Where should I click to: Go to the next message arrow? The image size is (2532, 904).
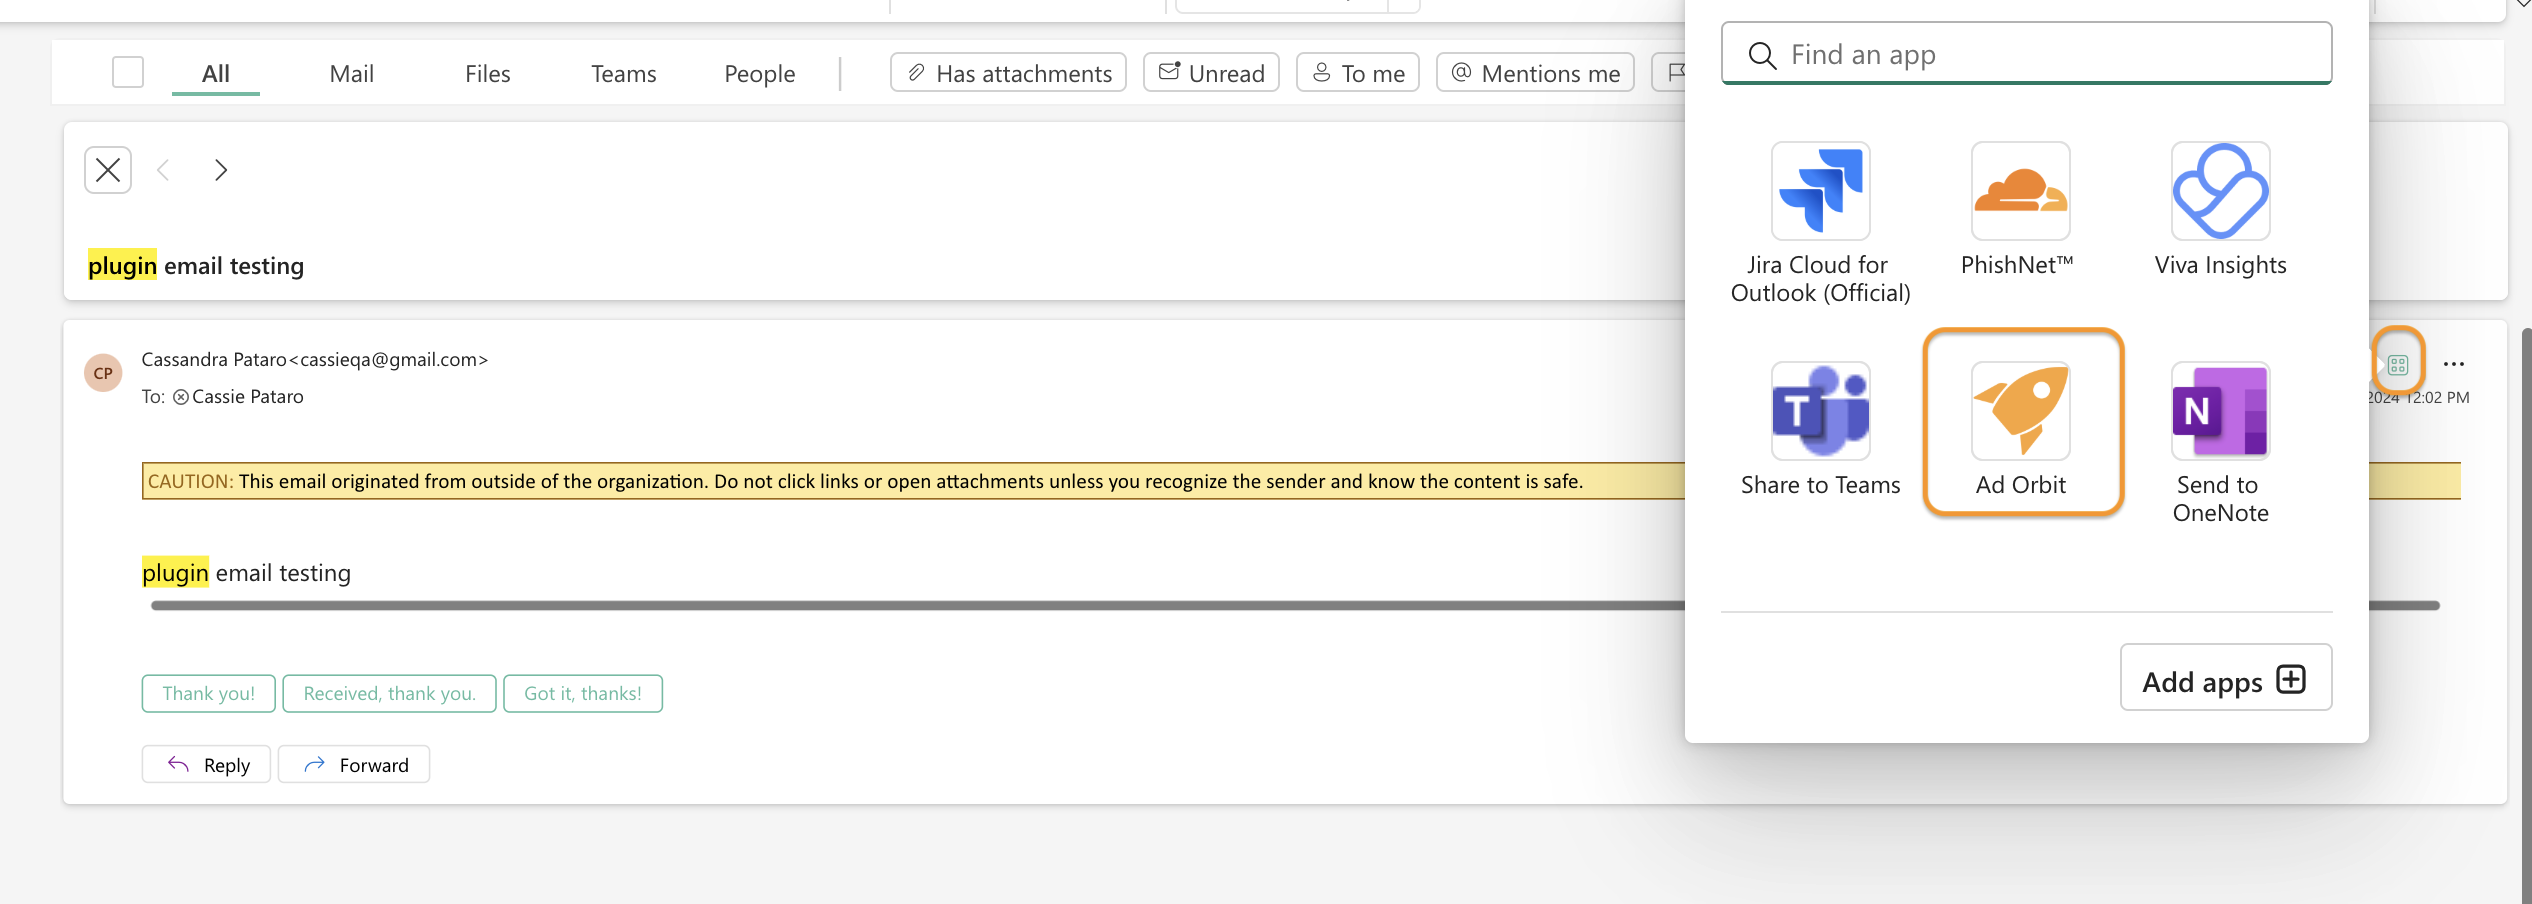(221, 170)
